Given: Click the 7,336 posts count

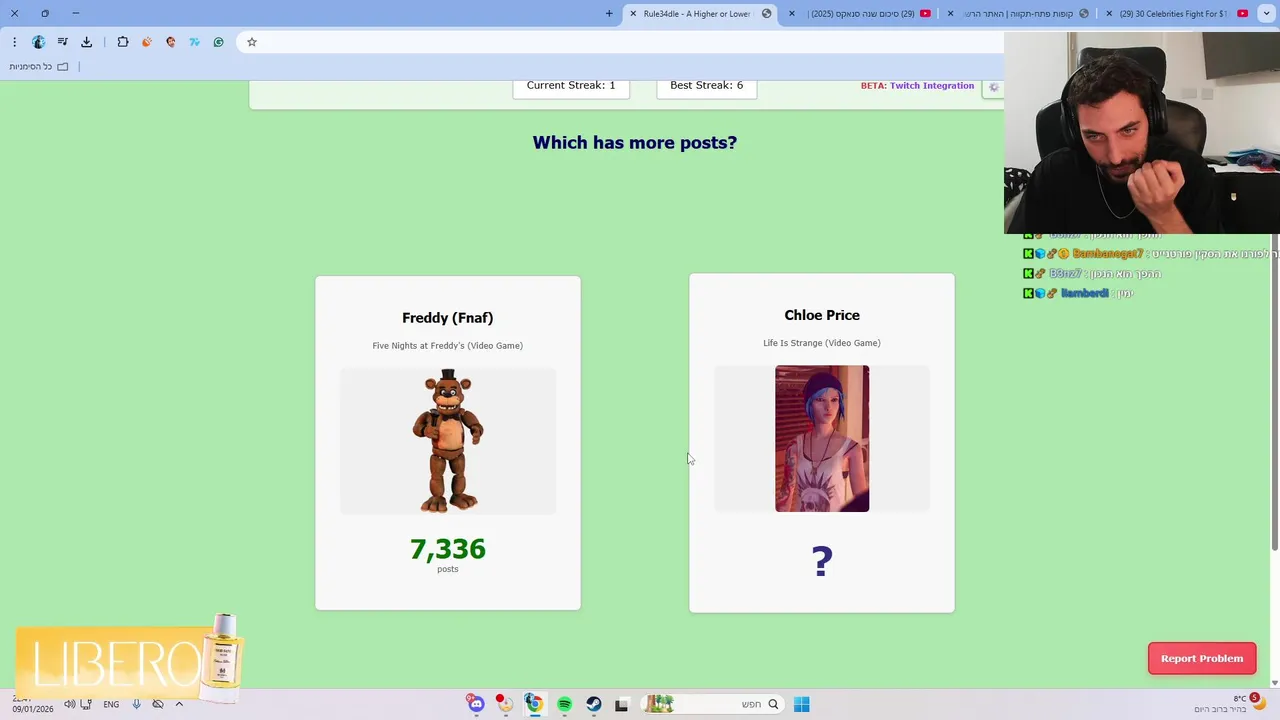Looking at the screenshot, I should pos(447,549).
